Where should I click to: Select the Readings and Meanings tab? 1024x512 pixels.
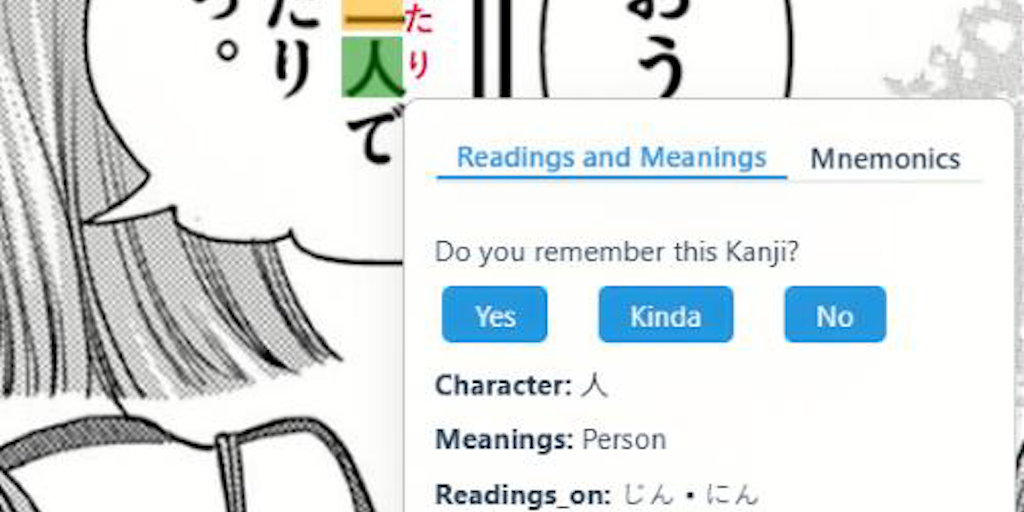pos(611,157)
